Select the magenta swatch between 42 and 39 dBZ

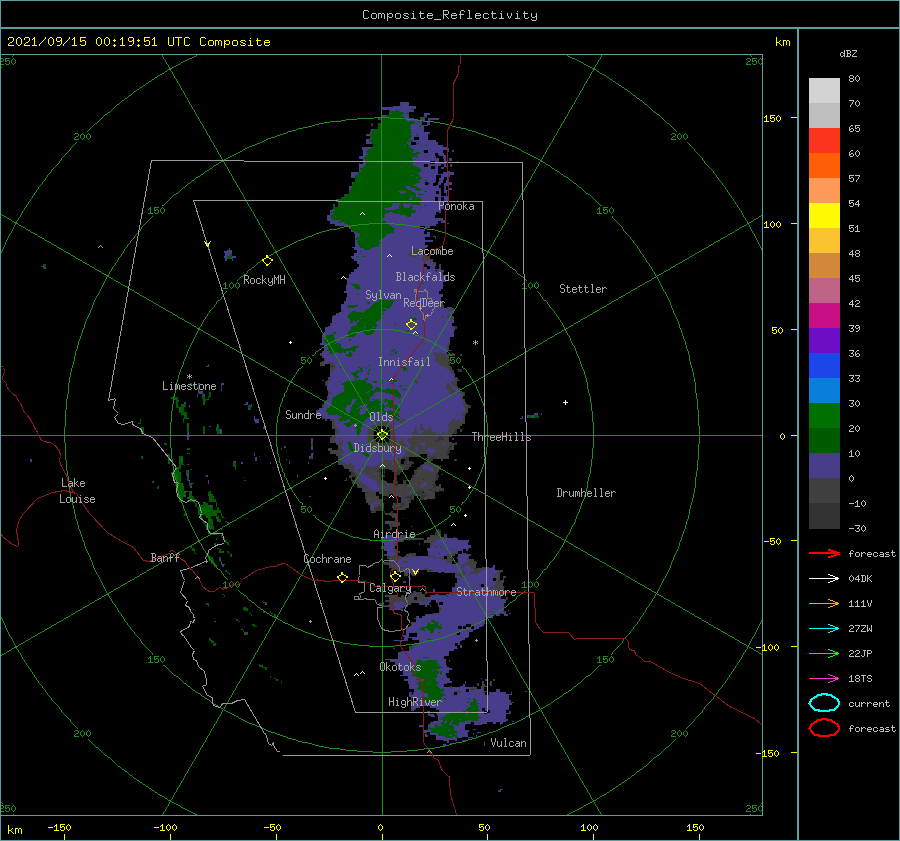[824, 316]
